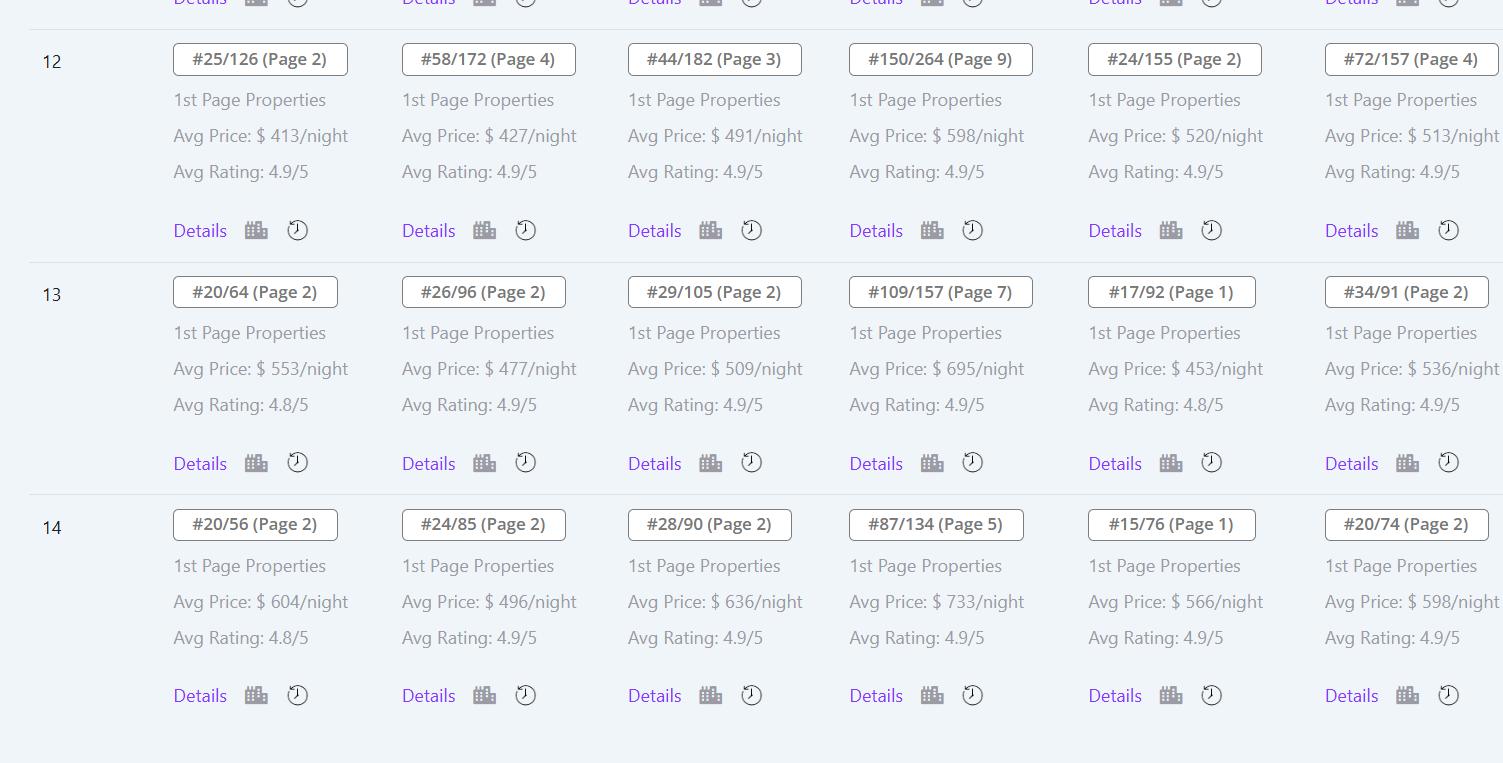
Task: Show history clock for the #58/172 cell
Action: pos(526,230)
